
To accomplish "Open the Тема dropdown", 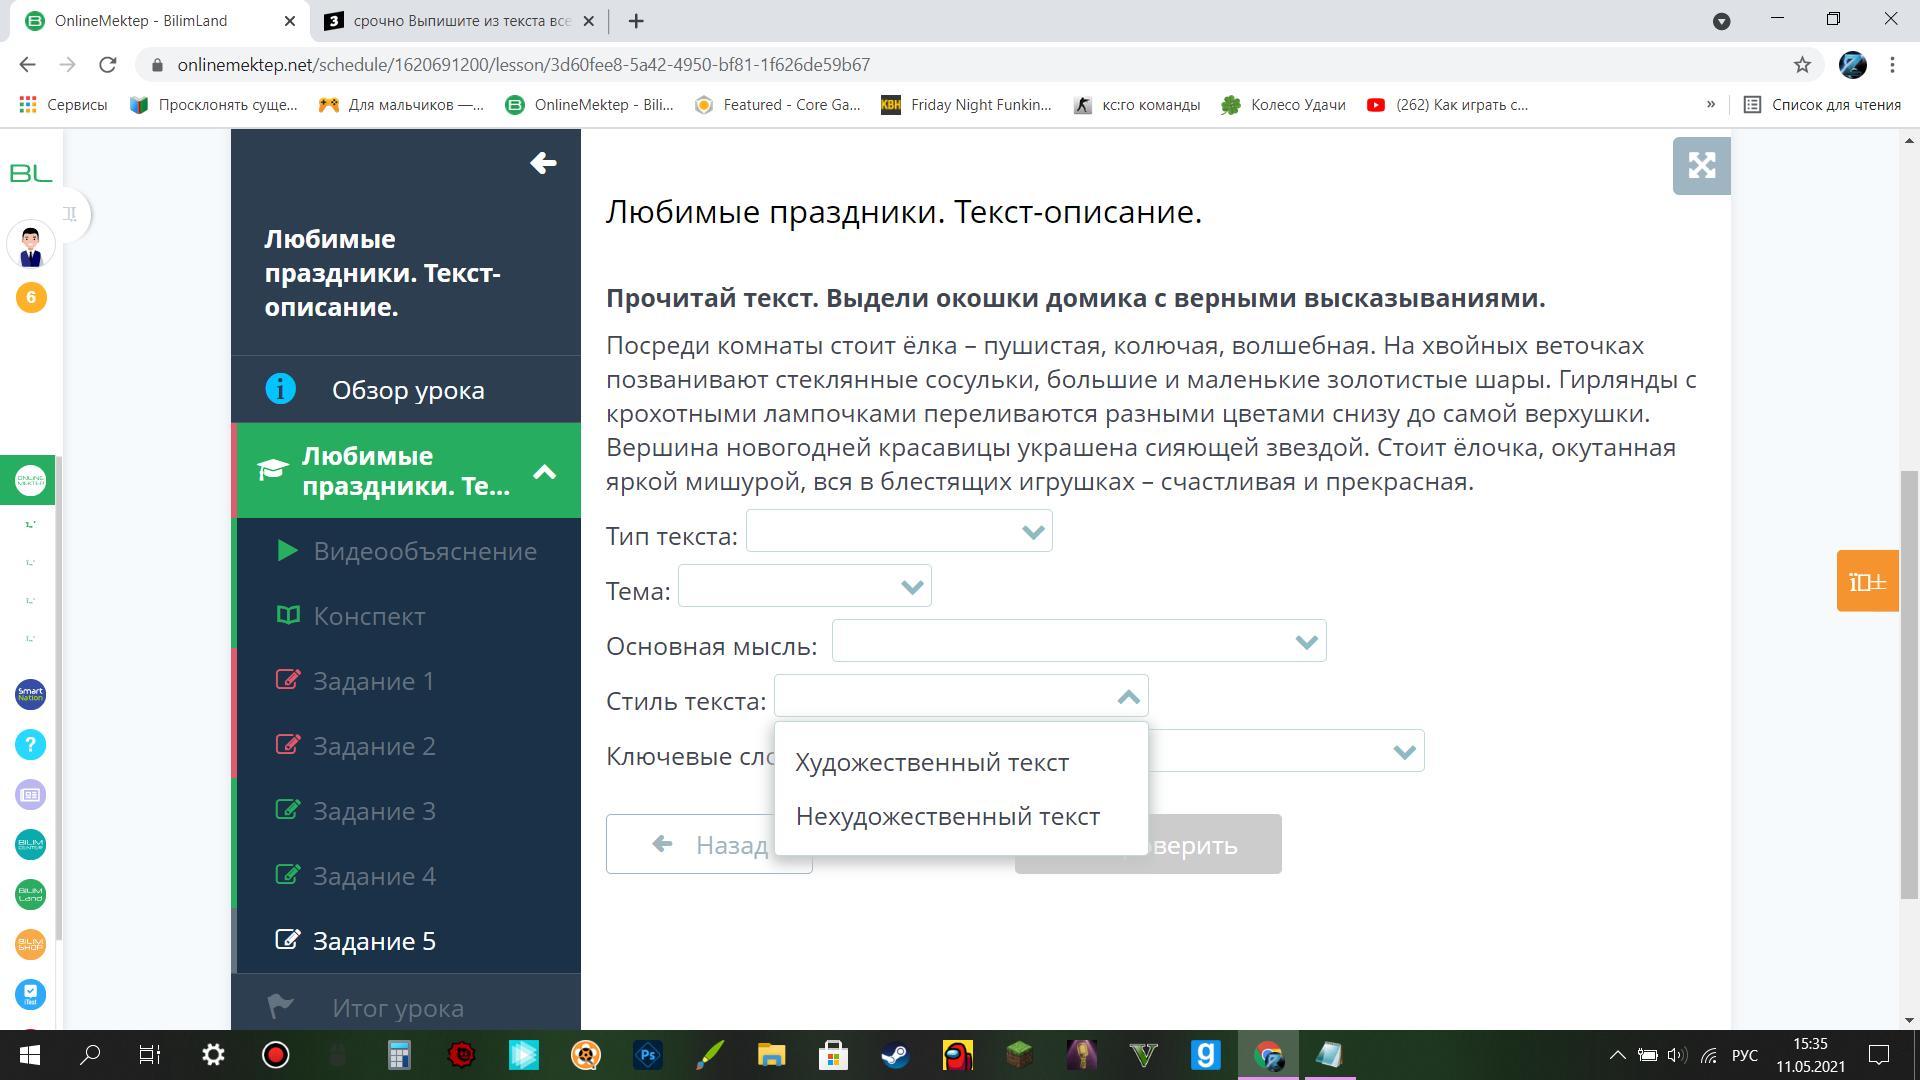I will tap(804, 586).
